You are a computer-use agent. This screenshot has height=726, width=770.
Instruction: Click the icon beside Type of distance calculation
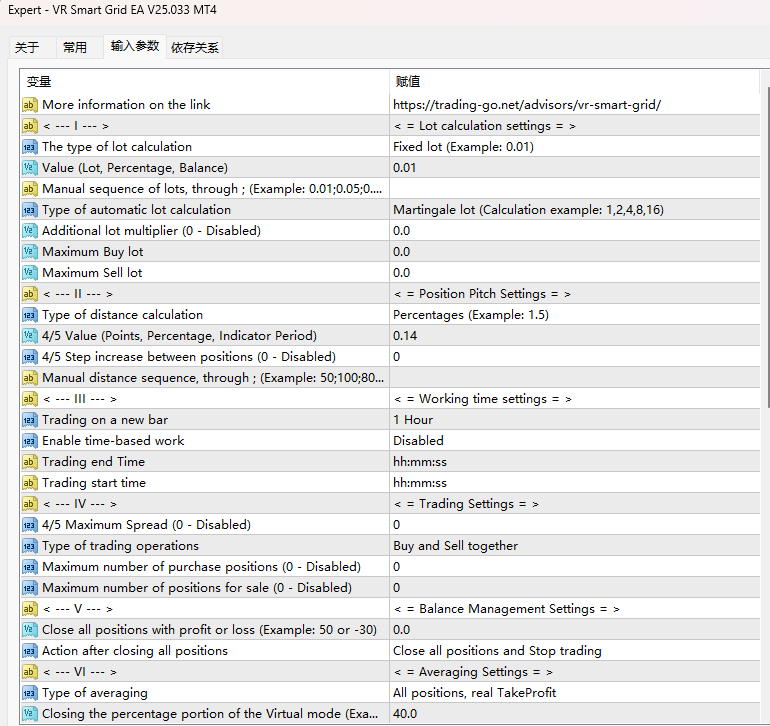29,315
